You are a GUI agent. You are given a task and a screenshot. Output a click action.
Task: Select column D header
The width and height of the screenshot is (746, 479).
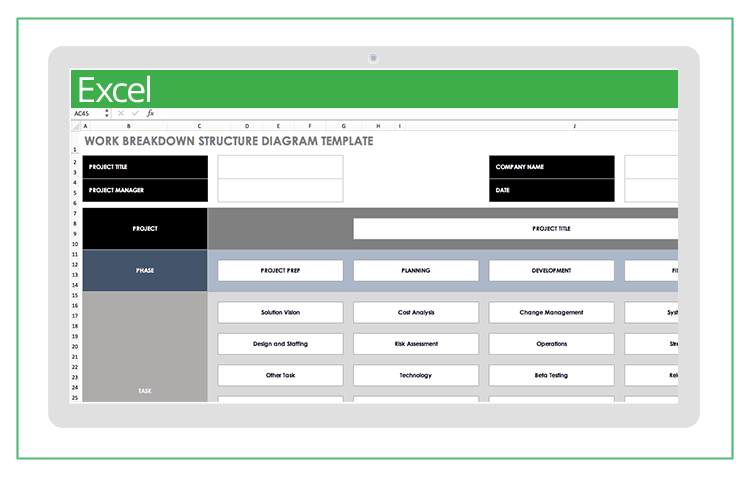click(246, 127)
